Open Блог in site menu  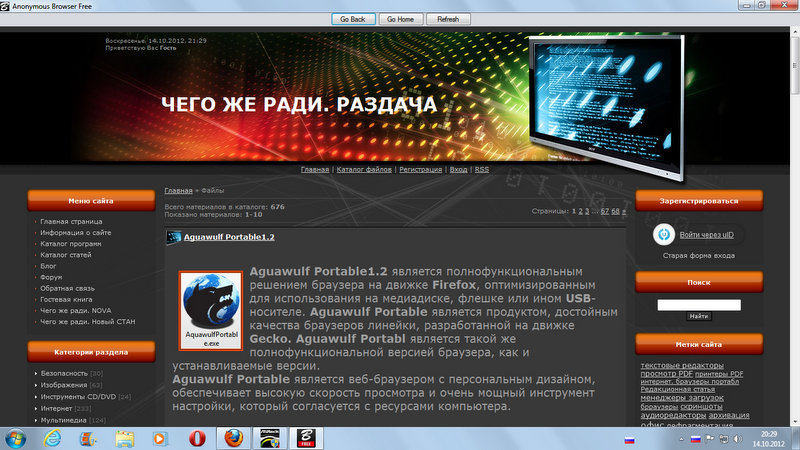(x=48, y=266)
